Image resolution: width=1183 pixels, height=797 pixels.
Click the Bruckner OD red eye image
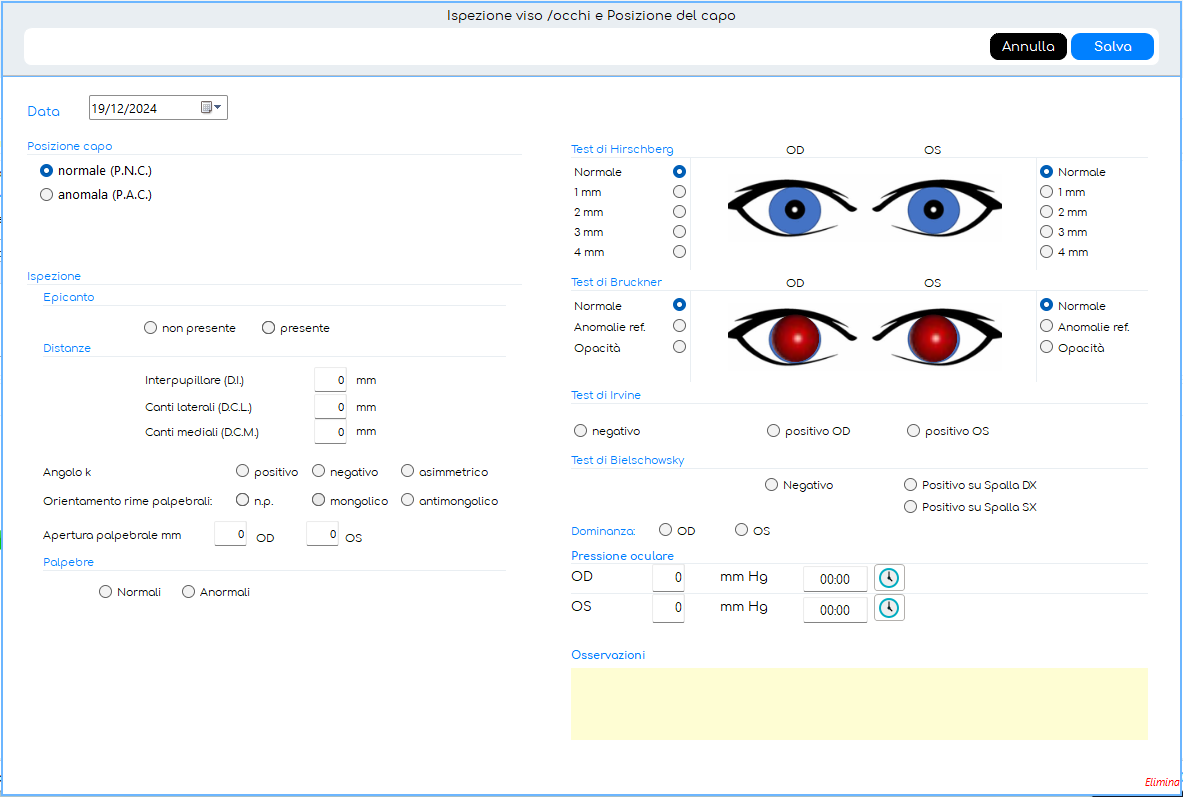794,337
